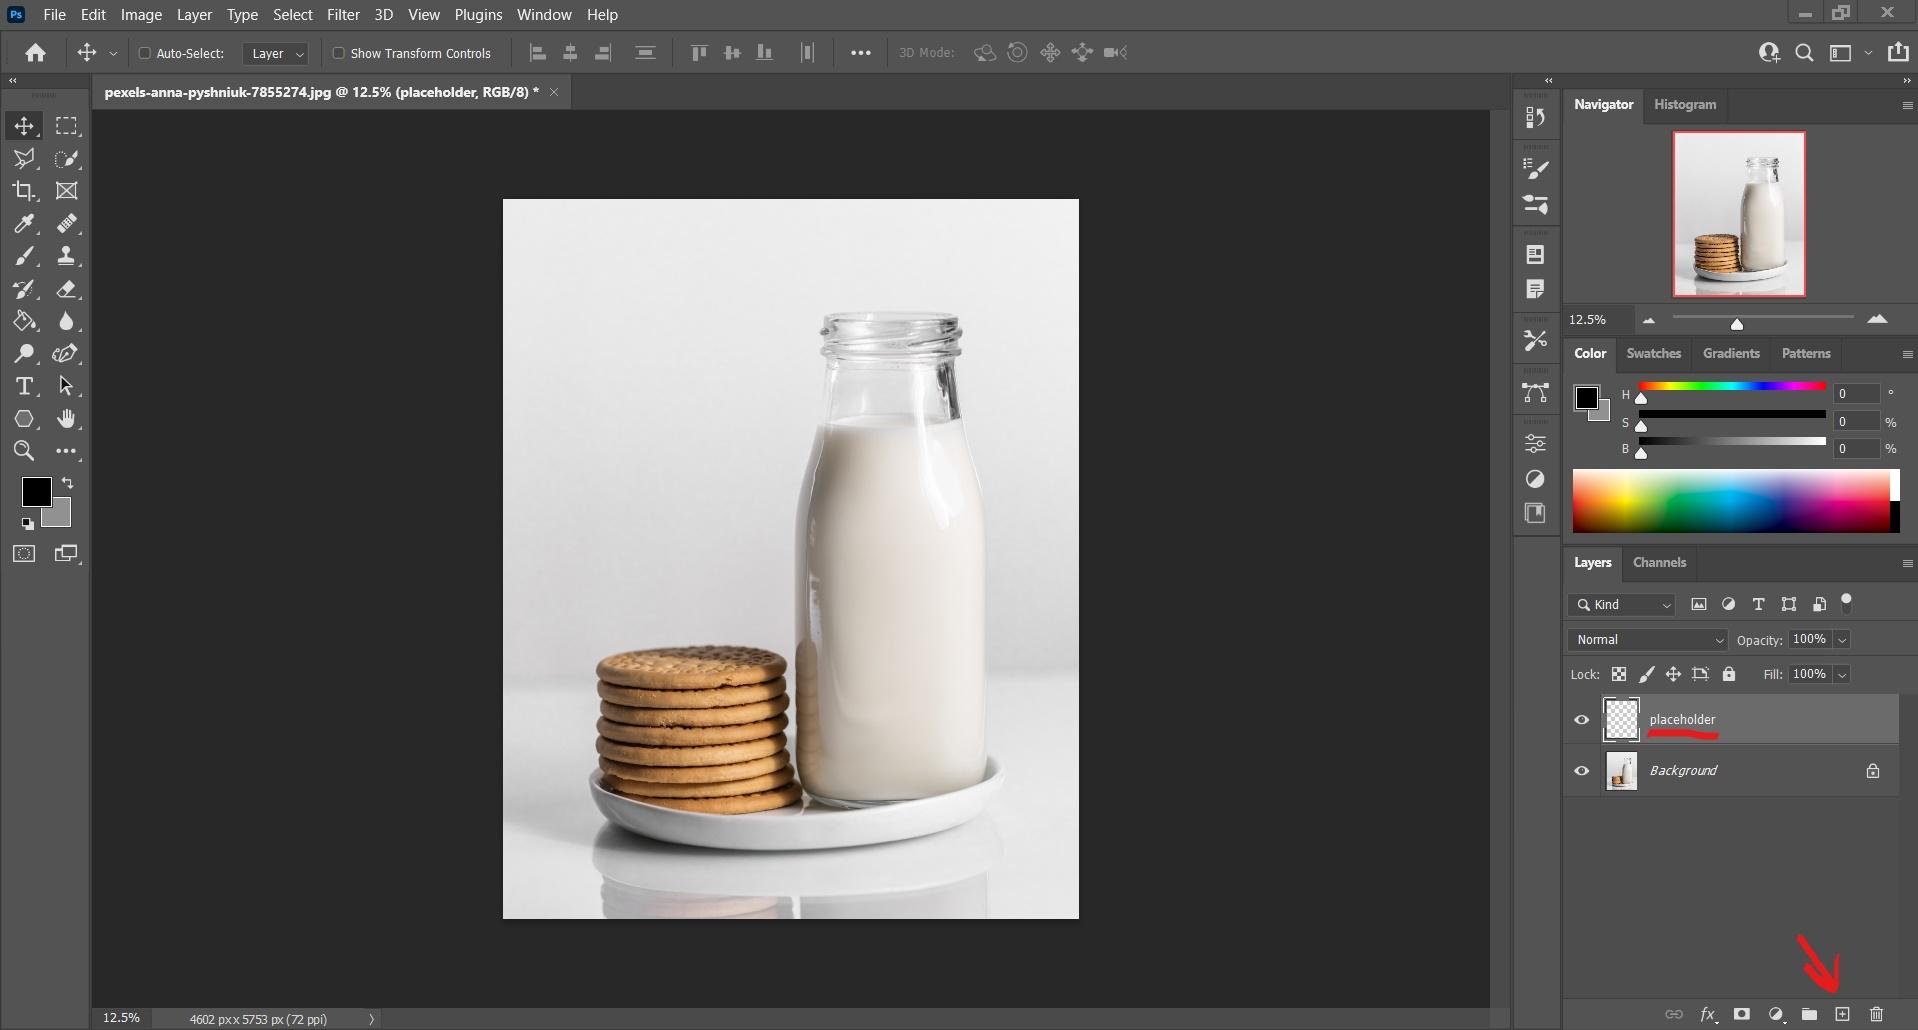
Task: Select the Horizontal Type tool
Action: (24, 387)
